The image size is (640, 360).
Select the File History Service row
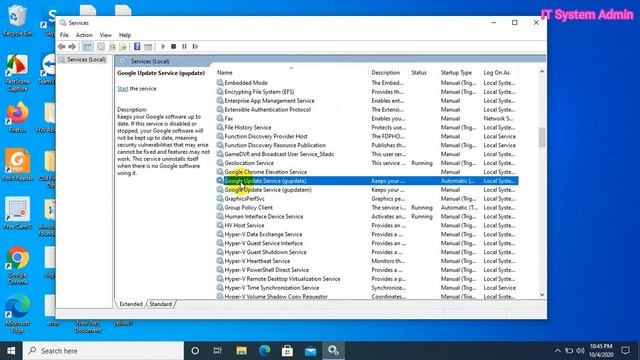tap(367, 127)
